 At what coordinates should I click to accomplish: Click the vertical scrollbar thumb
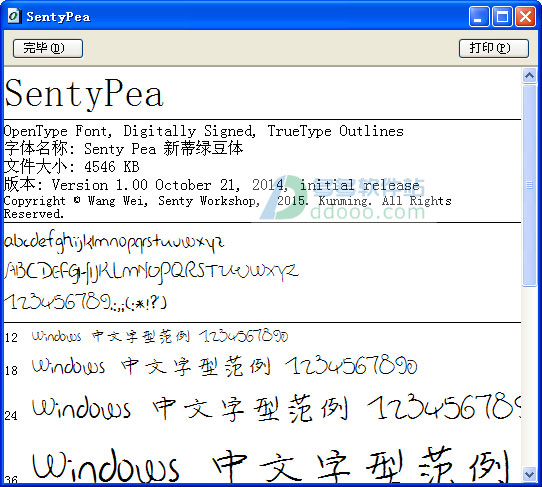529,185
